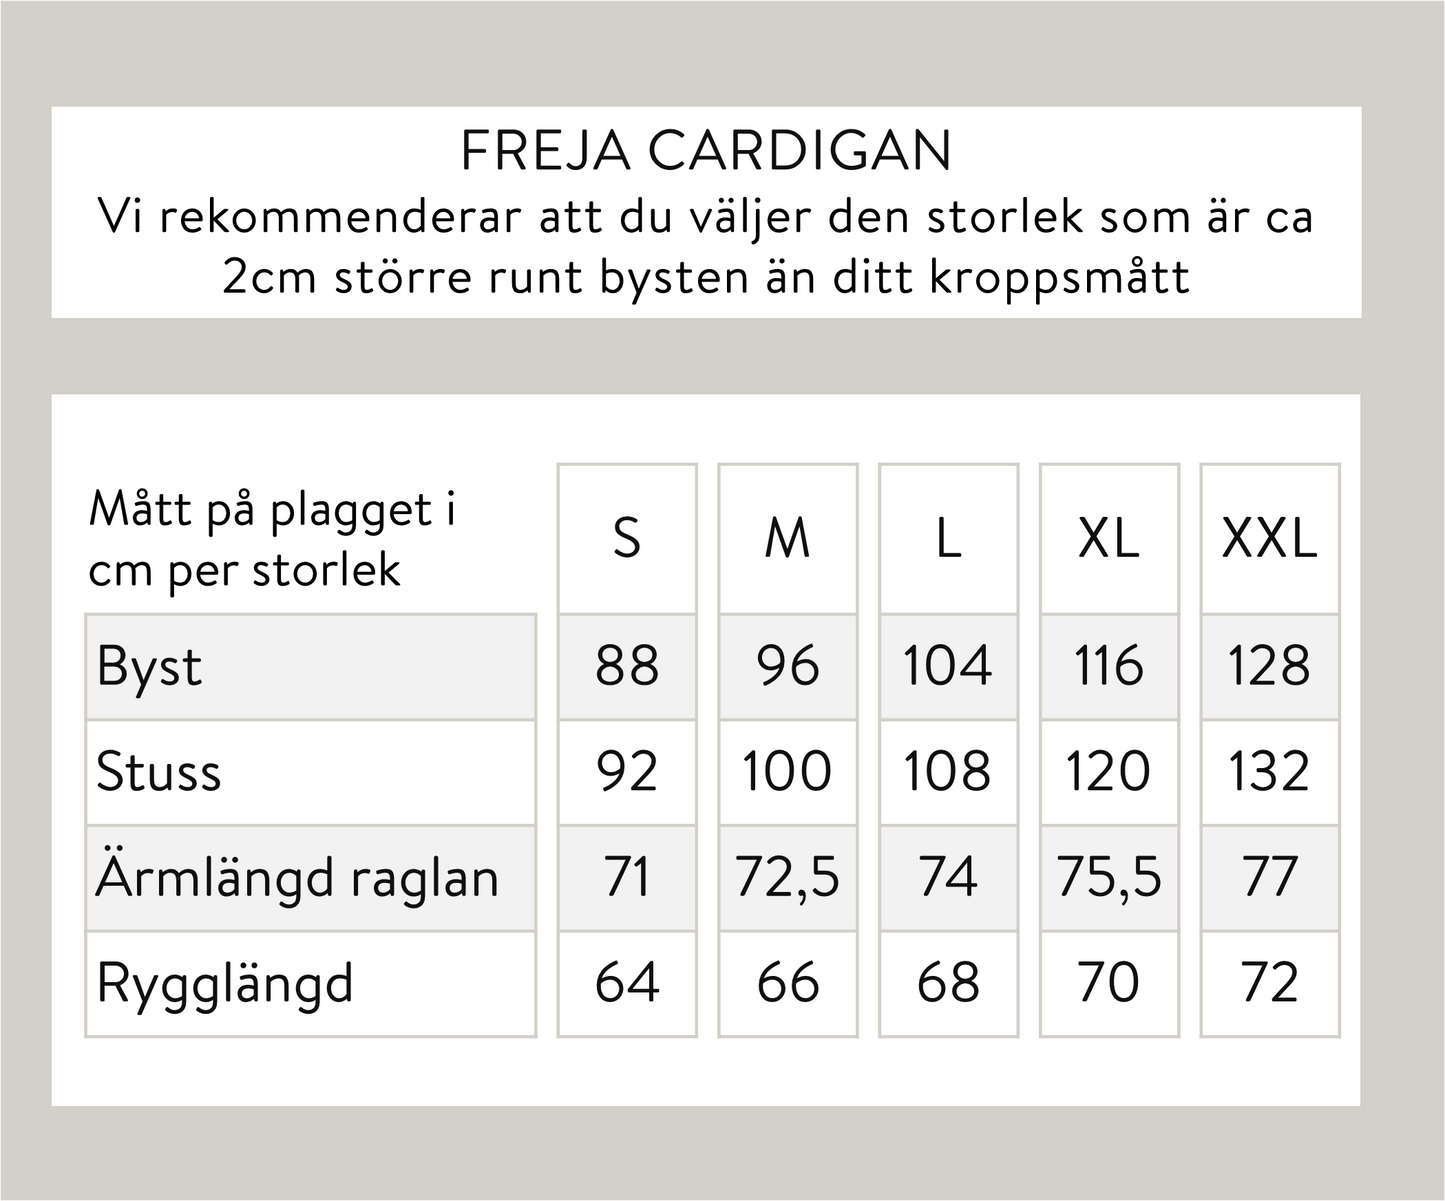Click the size L column header

[x=948, y=539]
